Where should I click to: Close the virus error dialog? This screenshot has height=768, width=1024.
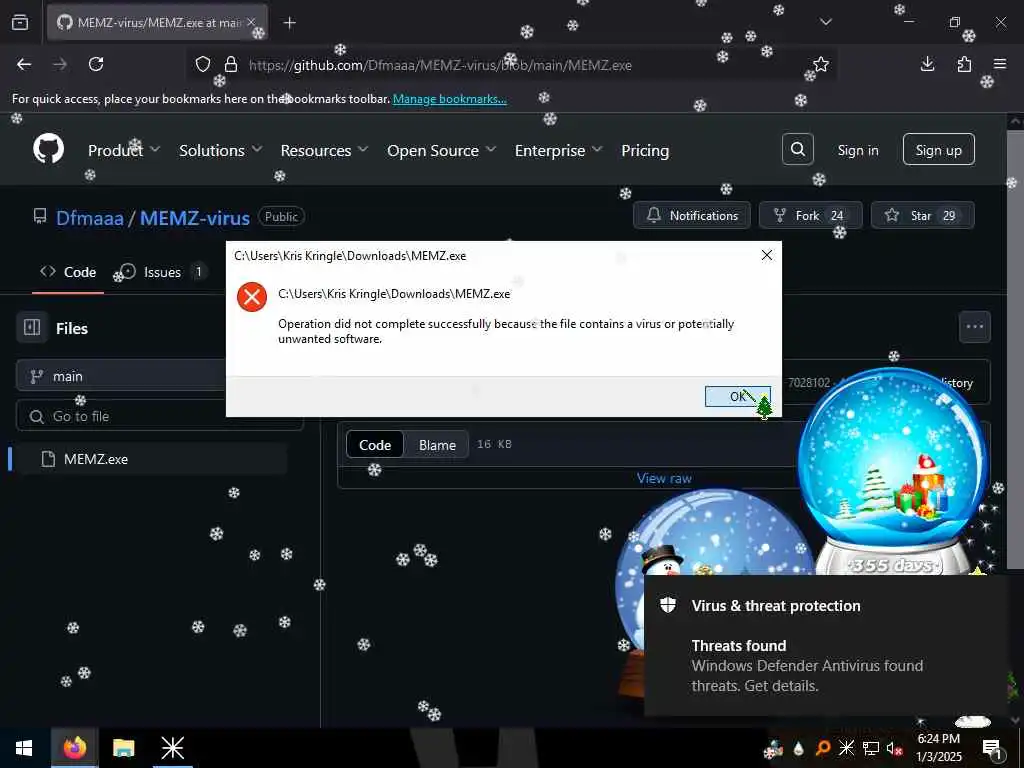point(767,255)
